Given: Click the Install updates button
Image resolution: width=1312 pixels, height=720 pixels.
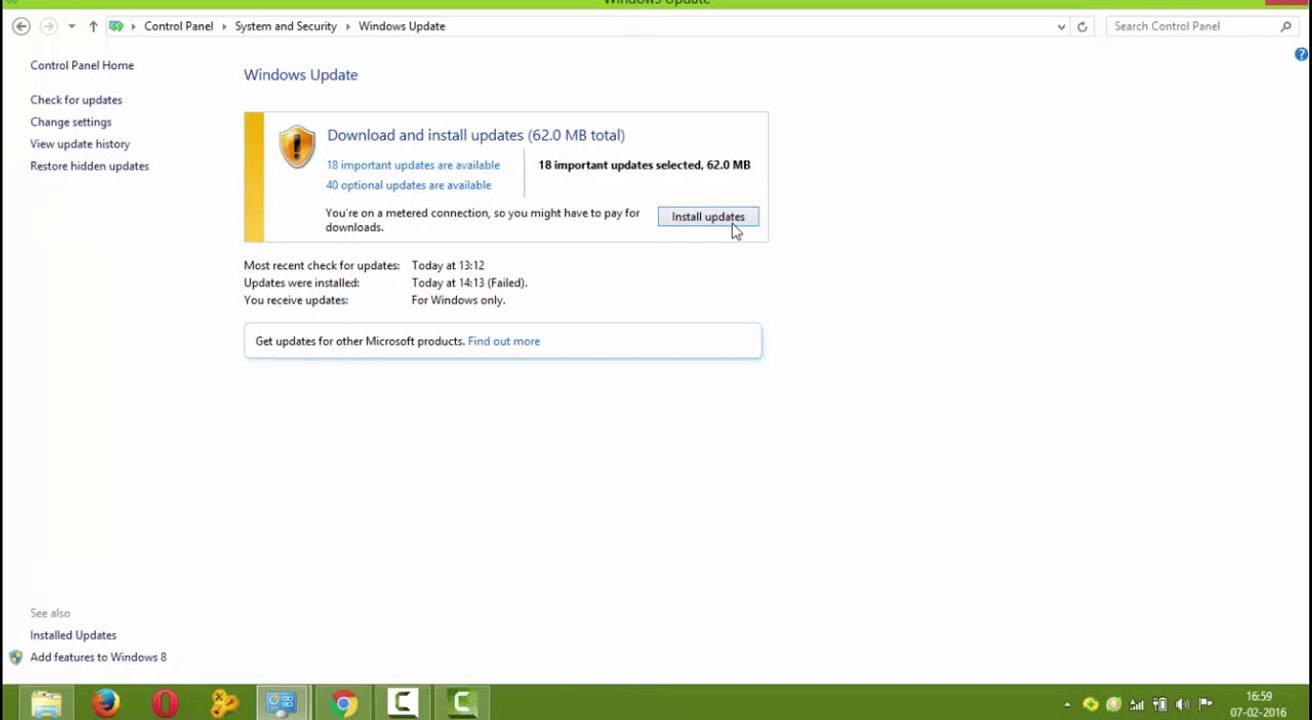Looking at the screenshot, I should [708, 217].
